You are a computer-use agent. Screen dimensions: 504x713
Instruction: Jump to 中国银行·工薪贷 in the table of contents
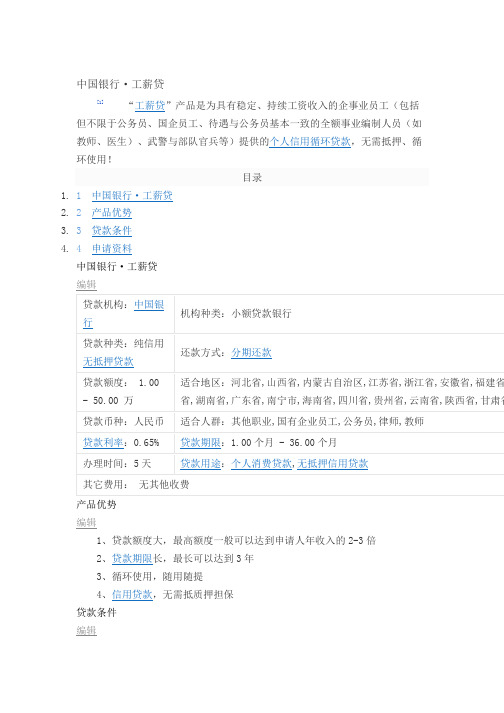[x=132, y=196]
